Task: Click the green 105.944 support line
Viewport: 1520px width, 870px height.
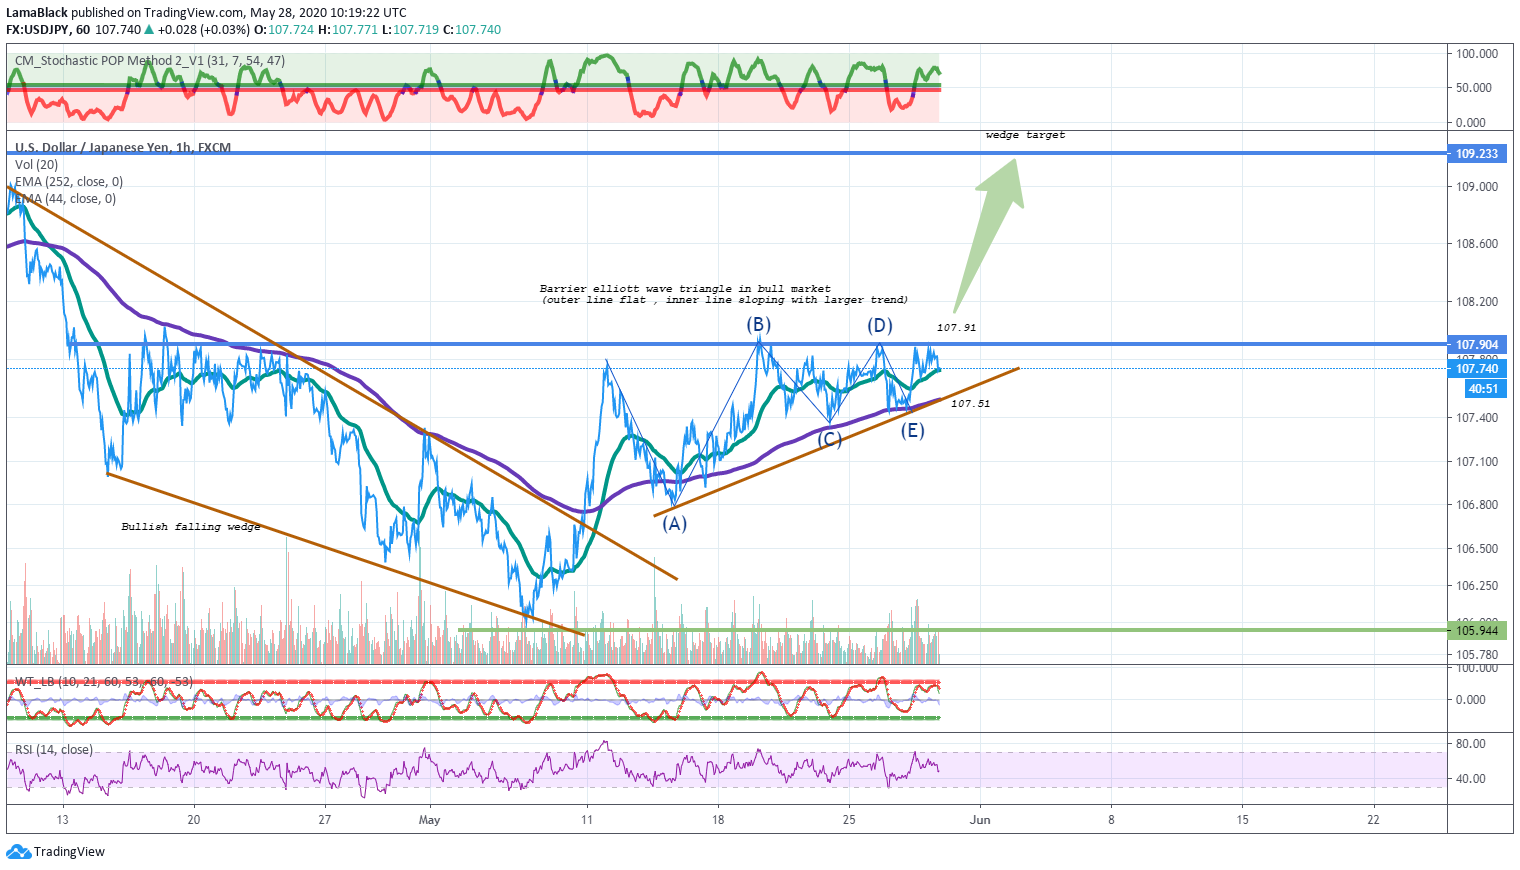Action: (953, 630)
